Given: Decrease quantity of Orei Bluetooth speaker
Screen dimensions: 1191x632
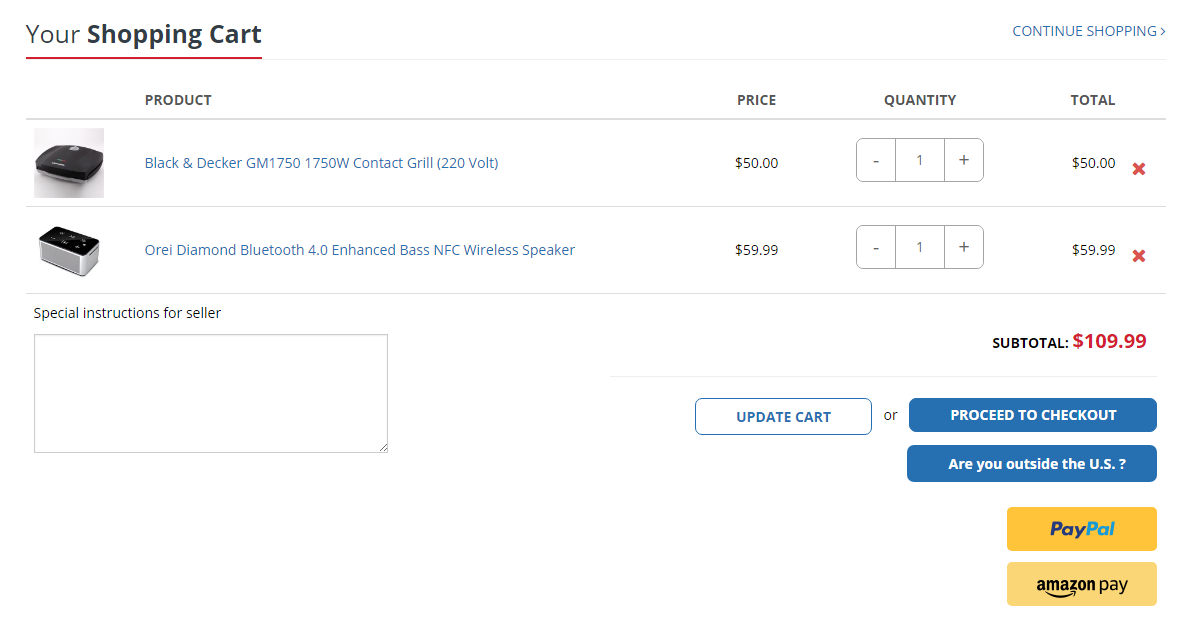Looking at the screenshot, I should click(x=876, y=247).
